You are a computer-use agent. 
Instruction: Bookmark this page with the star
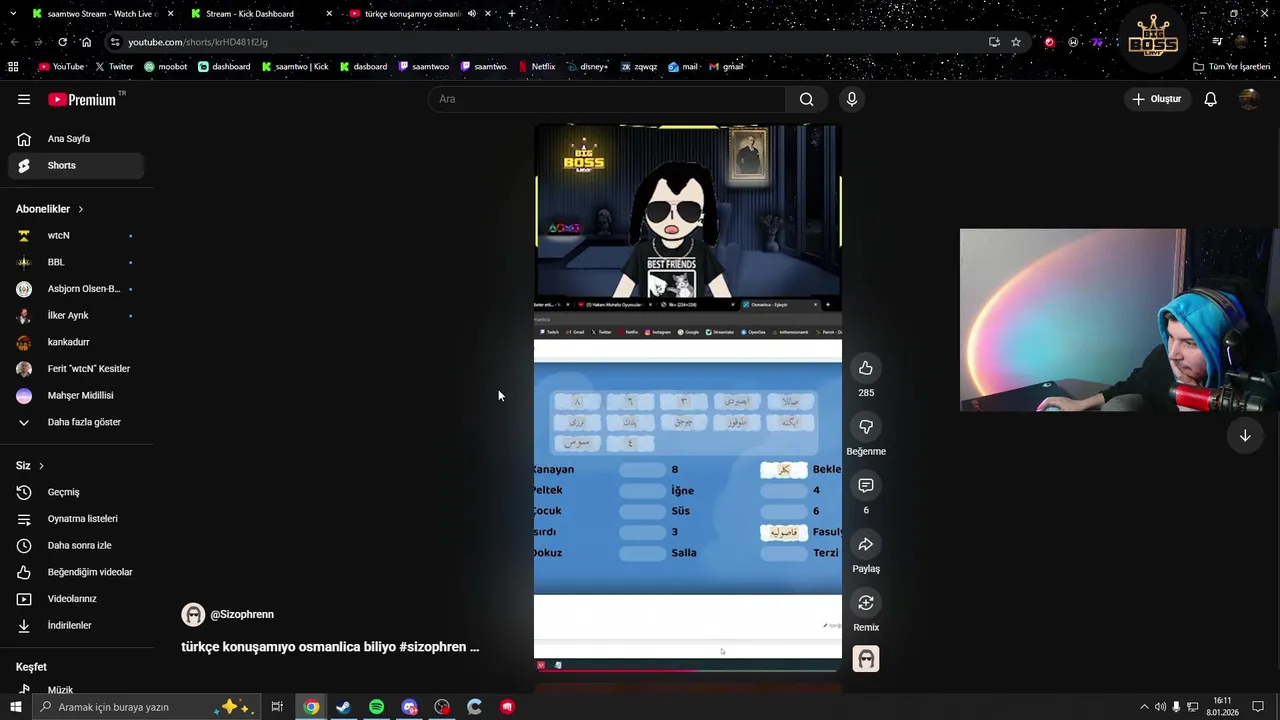[x=1016, y=42]
